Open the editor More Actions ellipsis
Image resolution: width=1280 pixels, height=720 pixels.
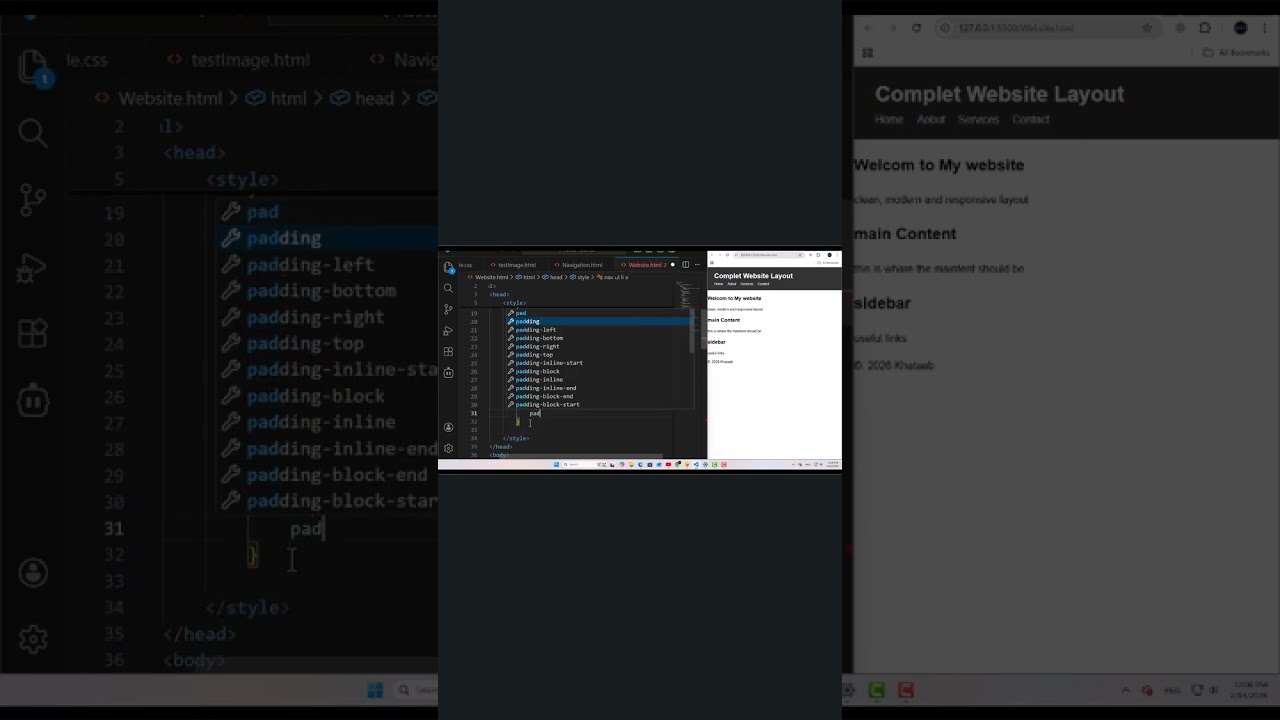(697, 265)
